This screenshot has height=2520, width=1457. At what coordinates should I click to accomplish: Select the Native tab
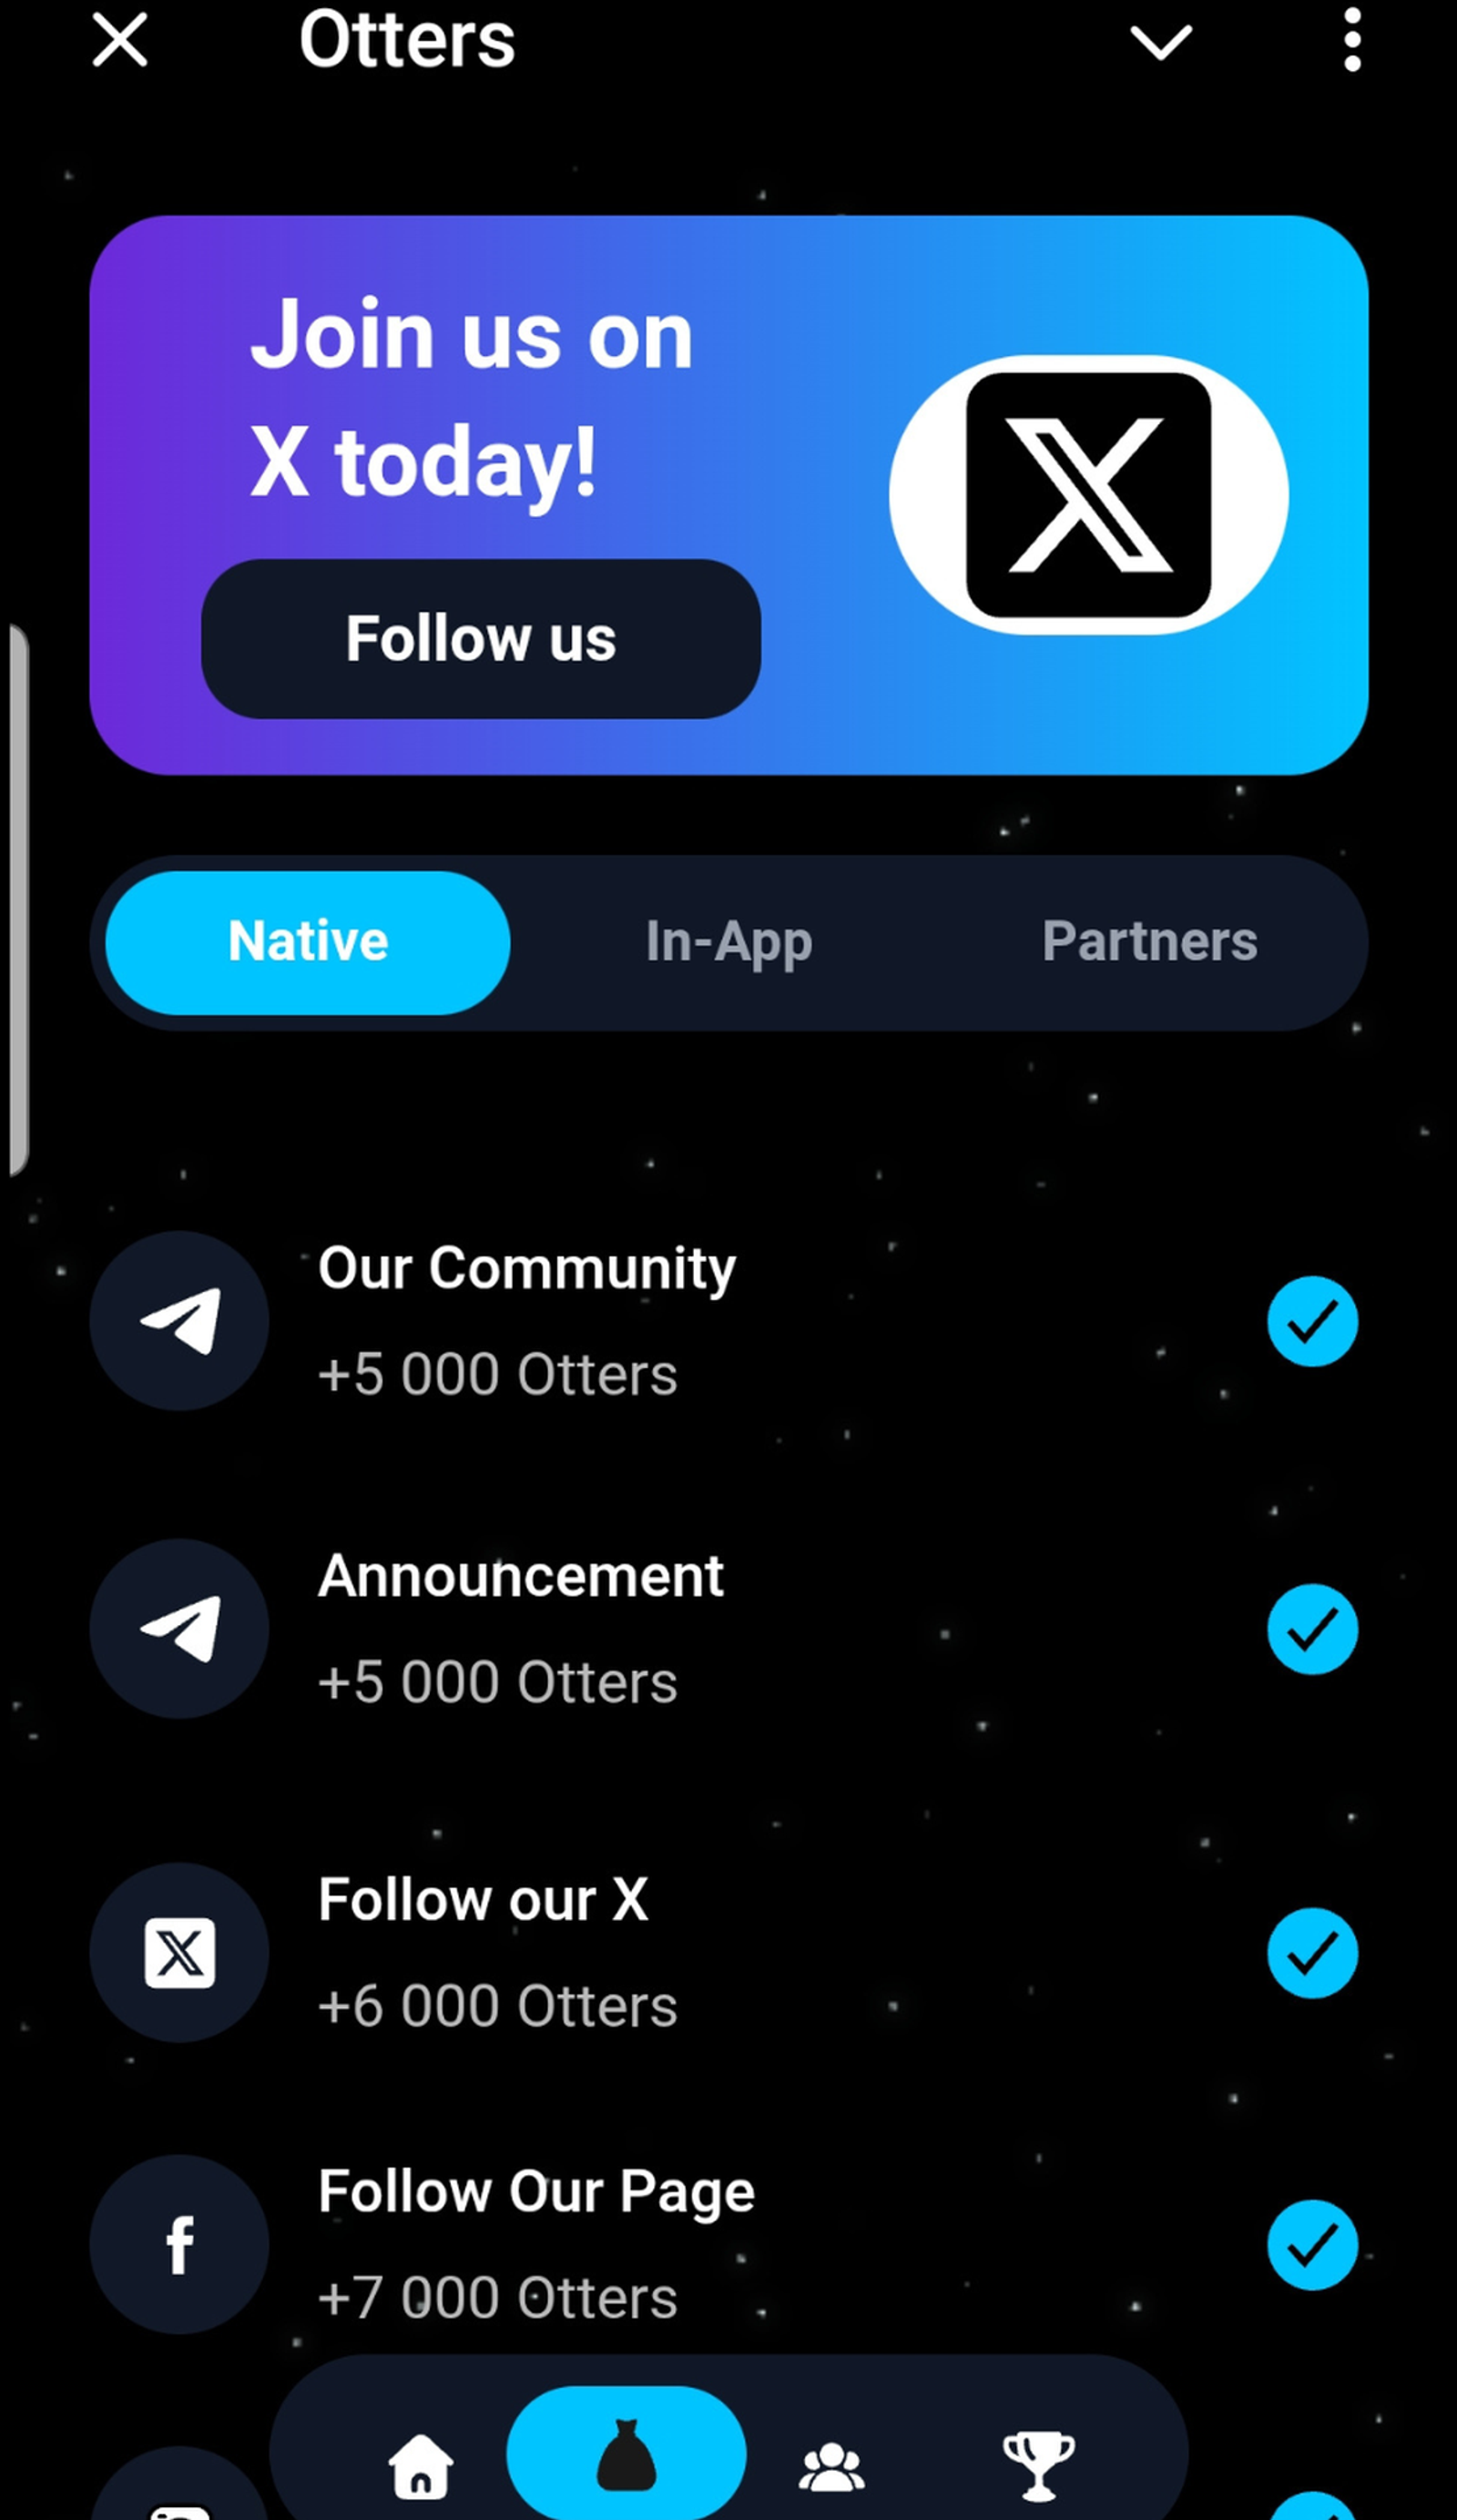point(308,943)
